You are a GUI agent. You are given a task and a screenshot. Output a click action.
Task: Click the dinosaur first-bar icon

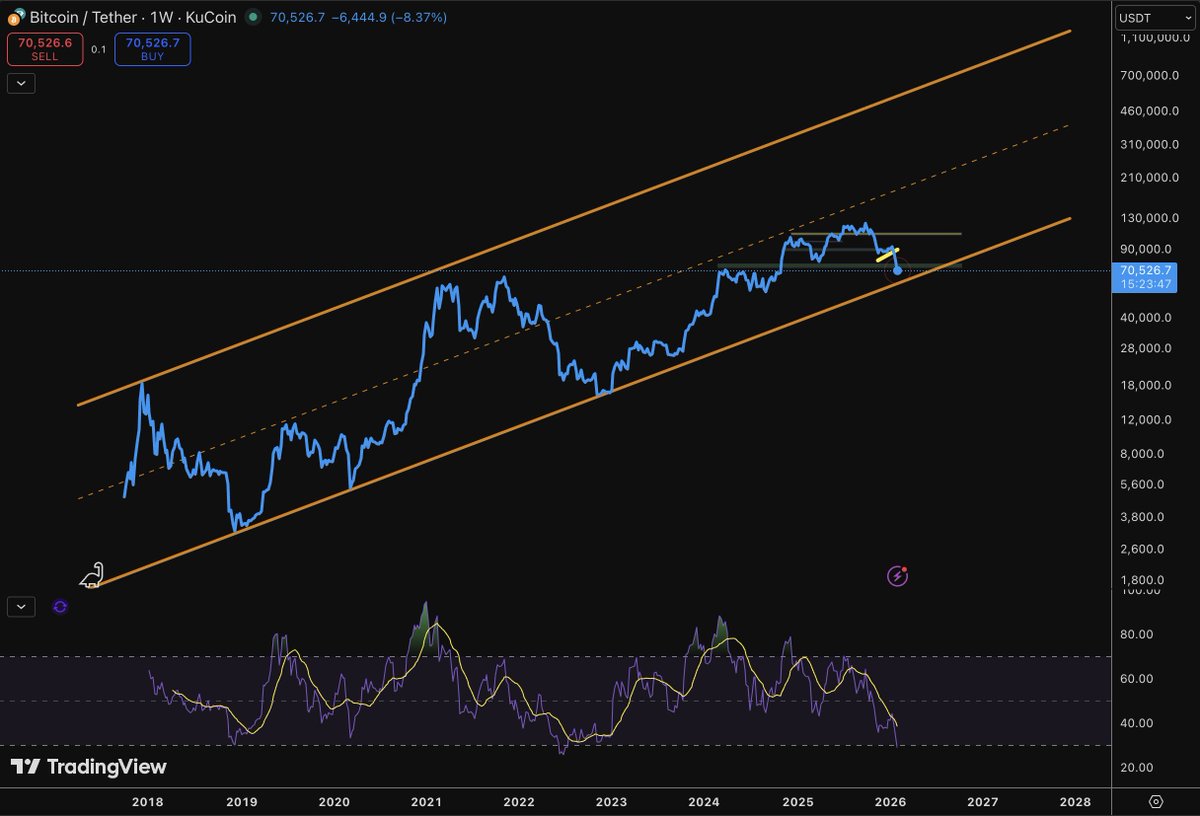[92, 575]
